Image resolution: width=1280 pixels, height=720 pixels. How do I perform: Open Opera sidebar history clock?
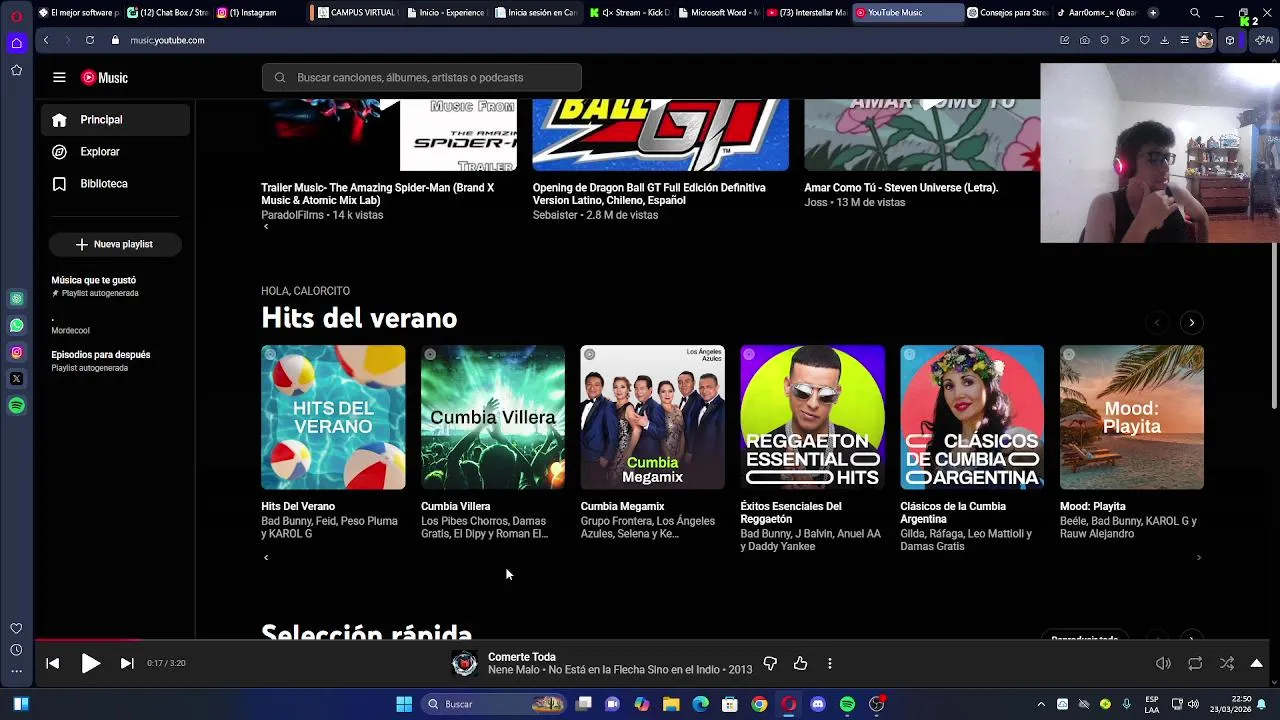click(x=16, y=650)
